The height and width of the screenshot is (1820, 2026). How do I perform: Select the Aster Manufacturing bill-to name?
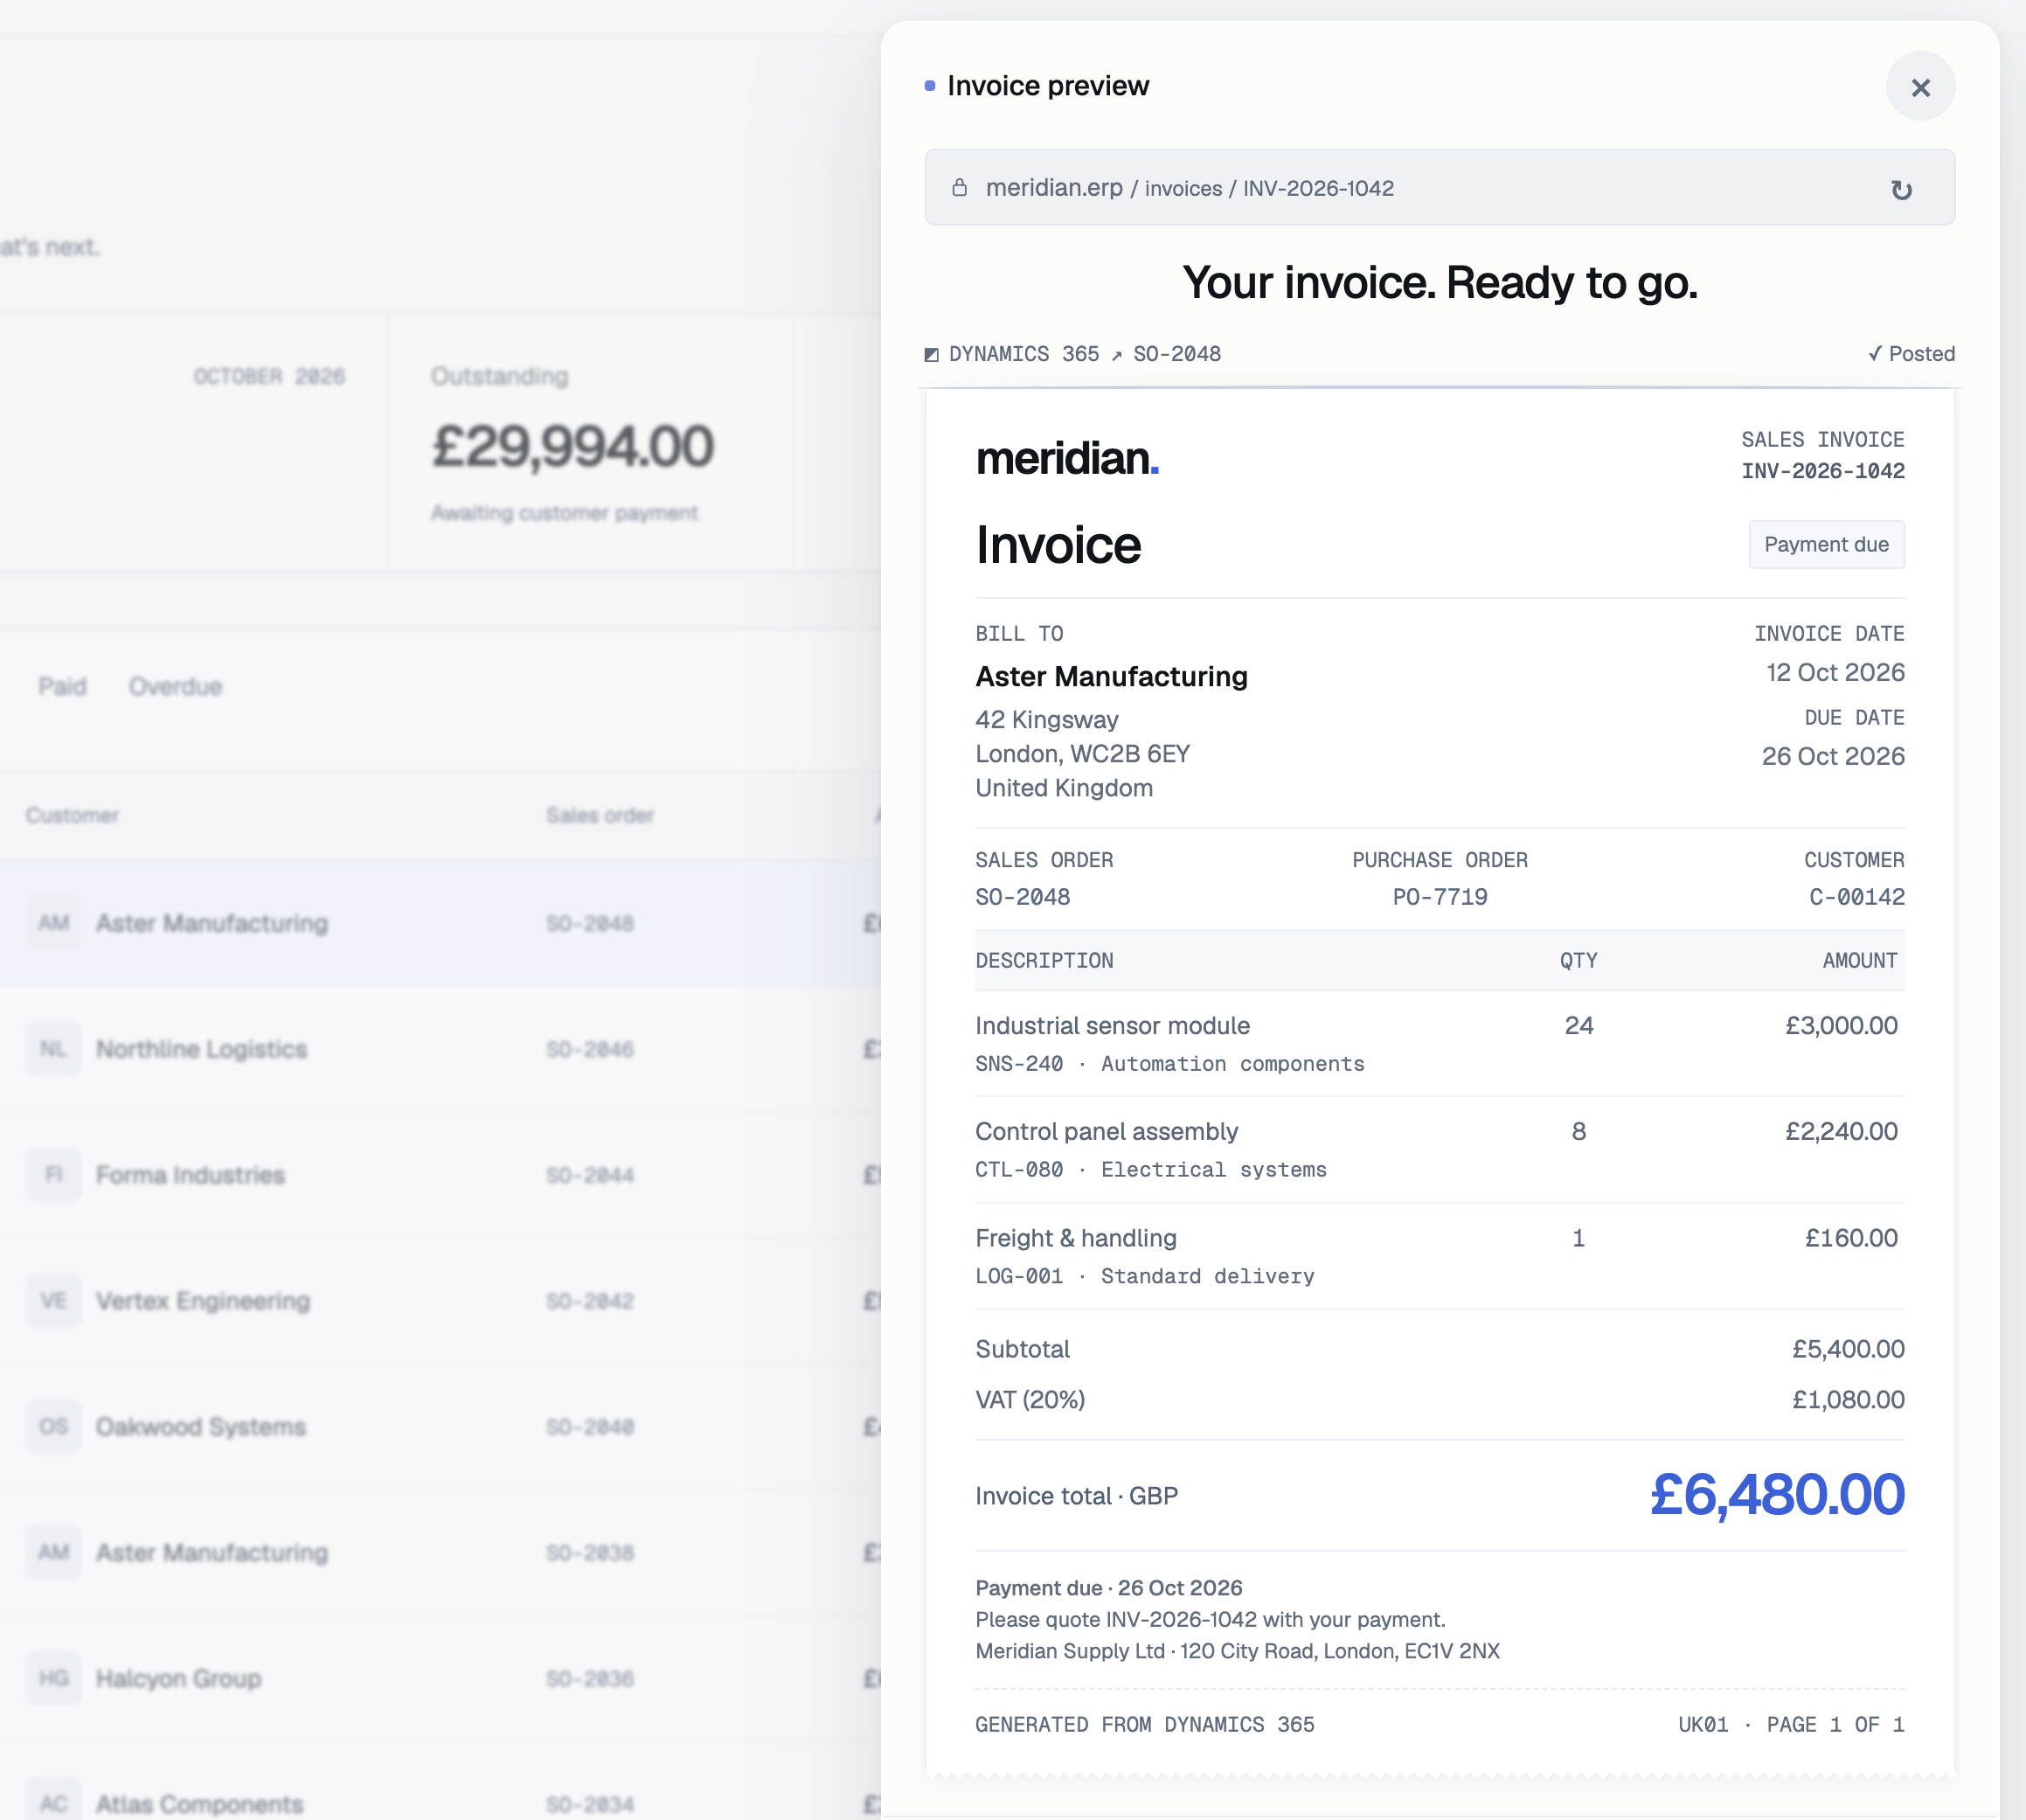point(1111,676)
